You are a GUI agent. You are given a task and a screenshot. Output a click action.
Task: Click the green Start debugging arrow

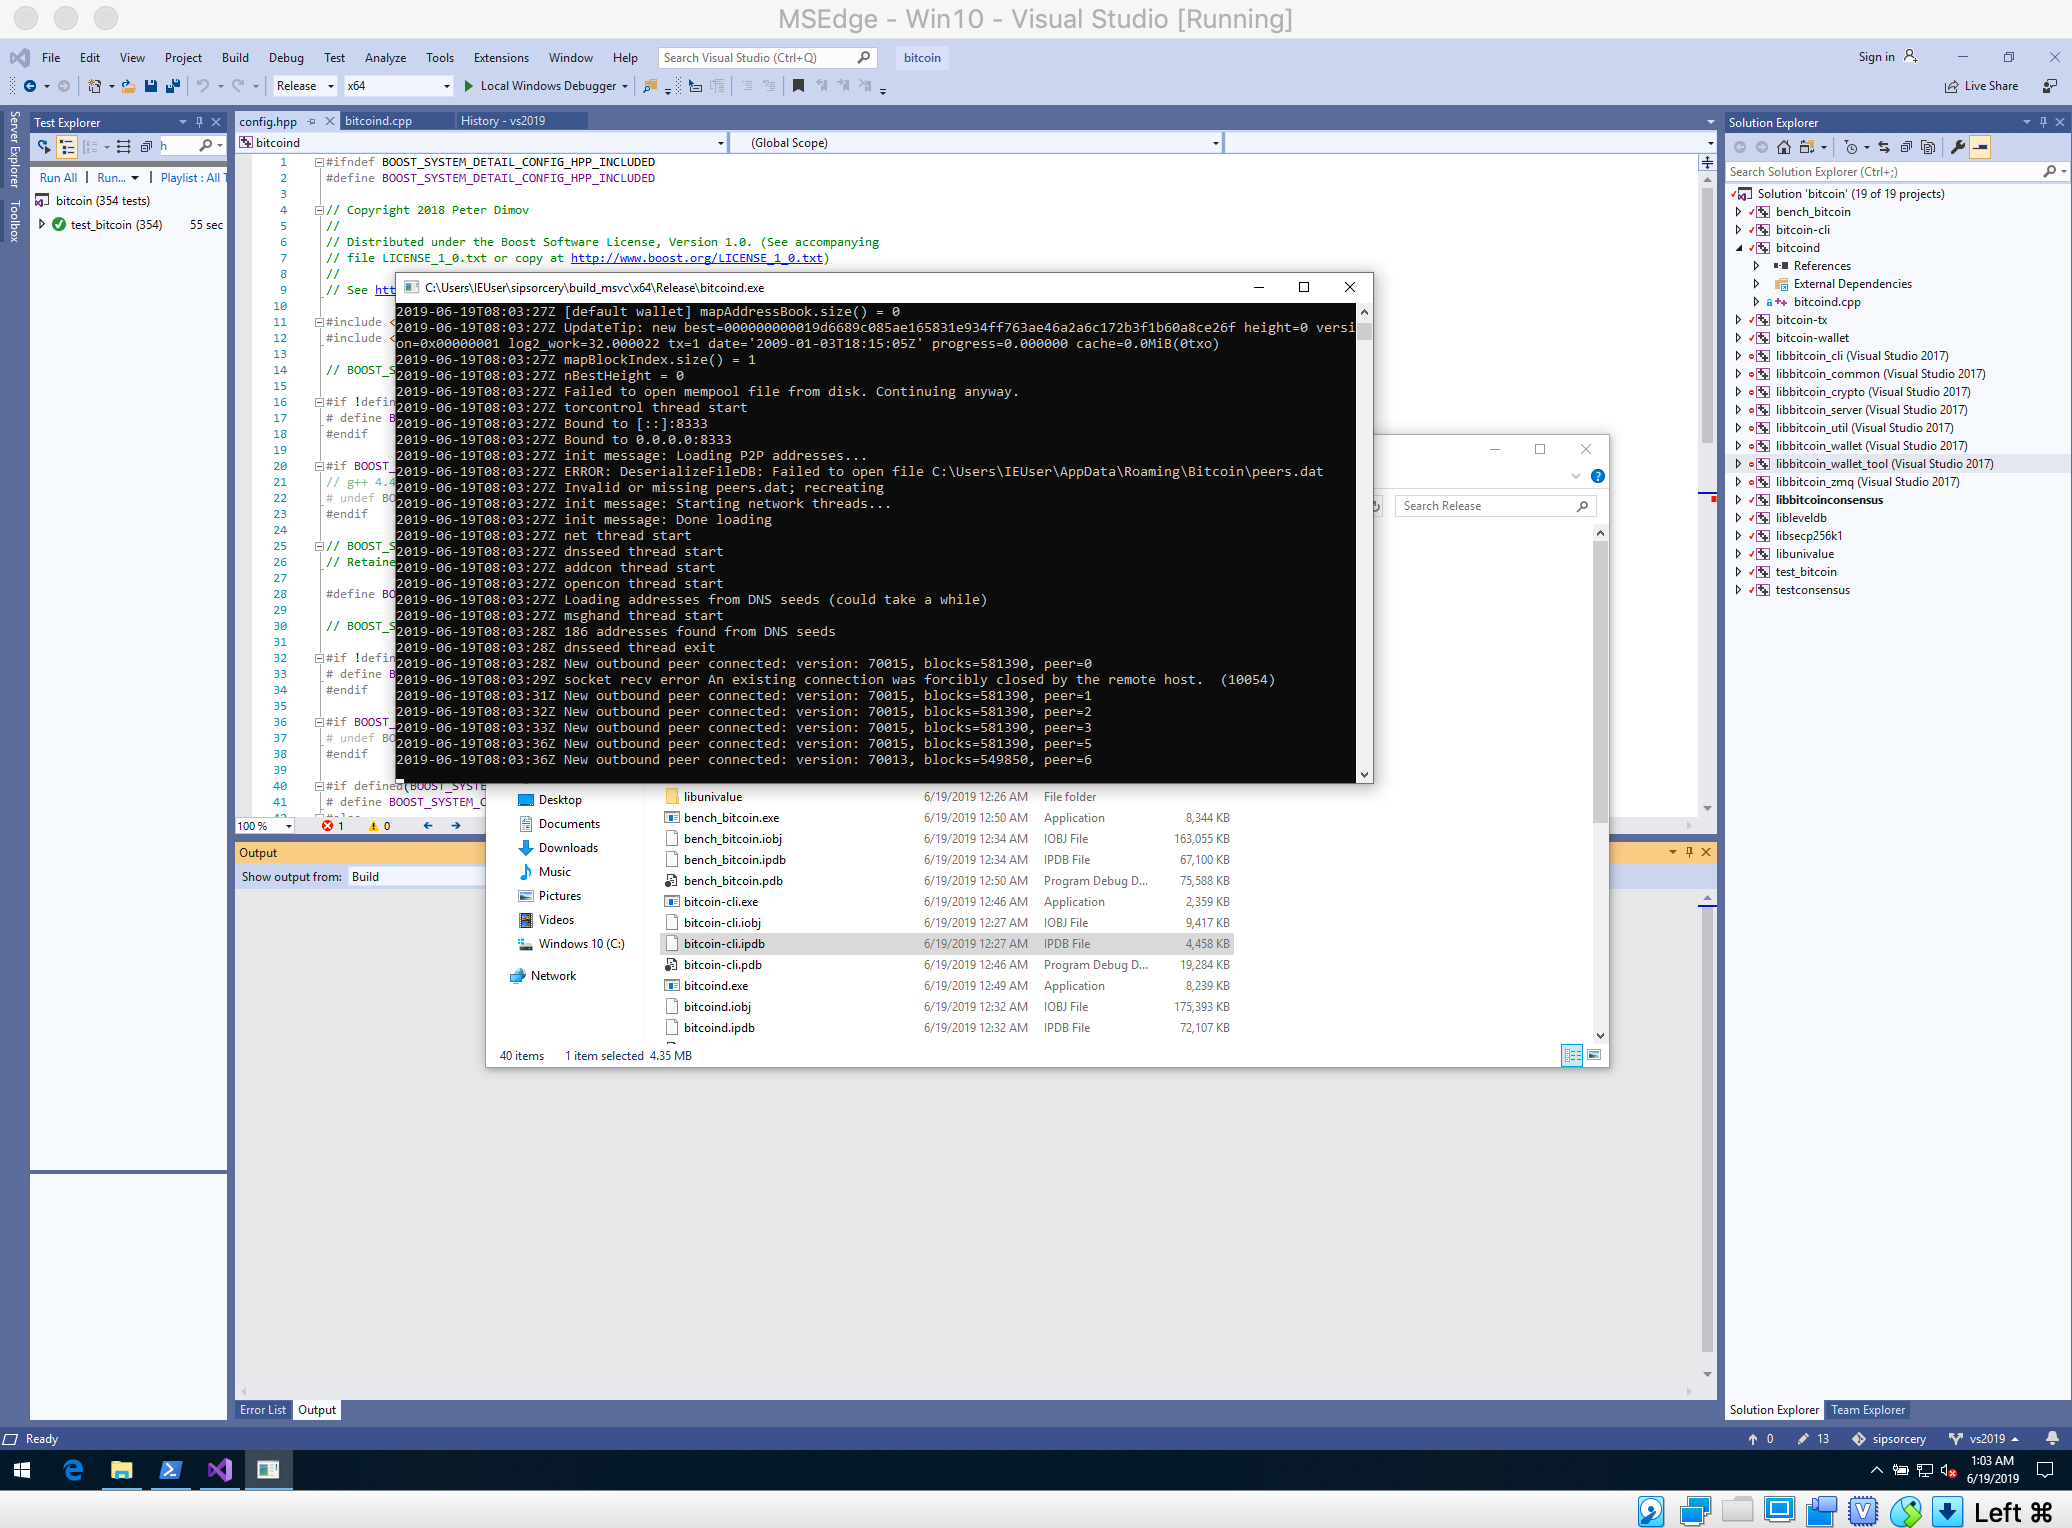(468, 86)
